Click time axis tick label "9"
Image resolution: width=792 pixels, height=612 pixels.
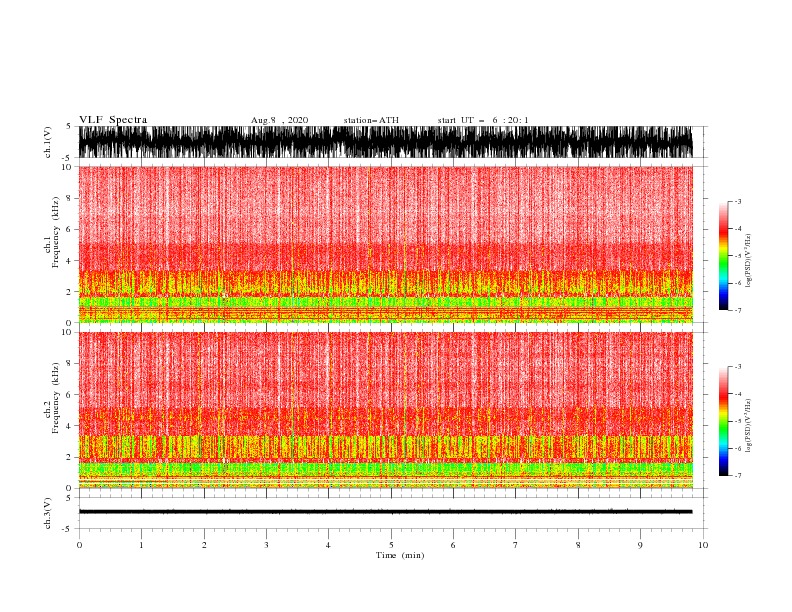(x=640, y=545)
